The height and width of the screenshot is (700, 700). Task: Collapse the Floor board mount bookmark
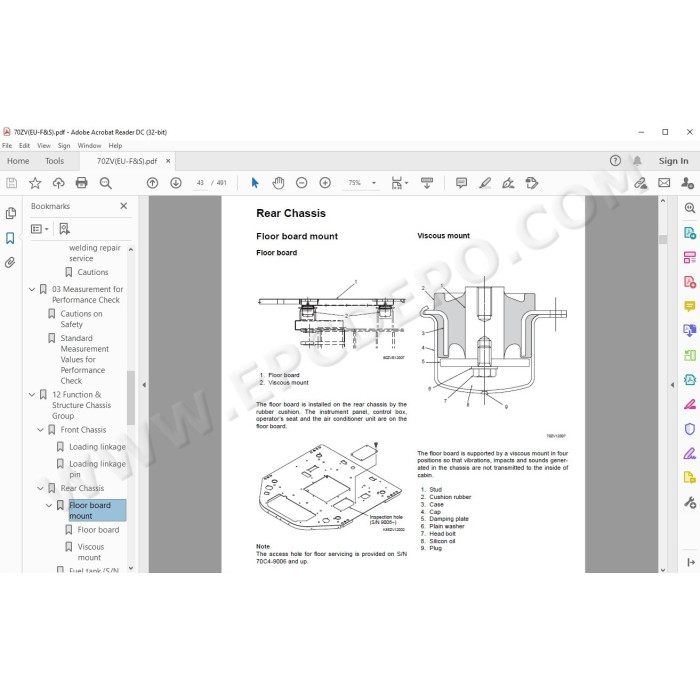pos(49,505)
